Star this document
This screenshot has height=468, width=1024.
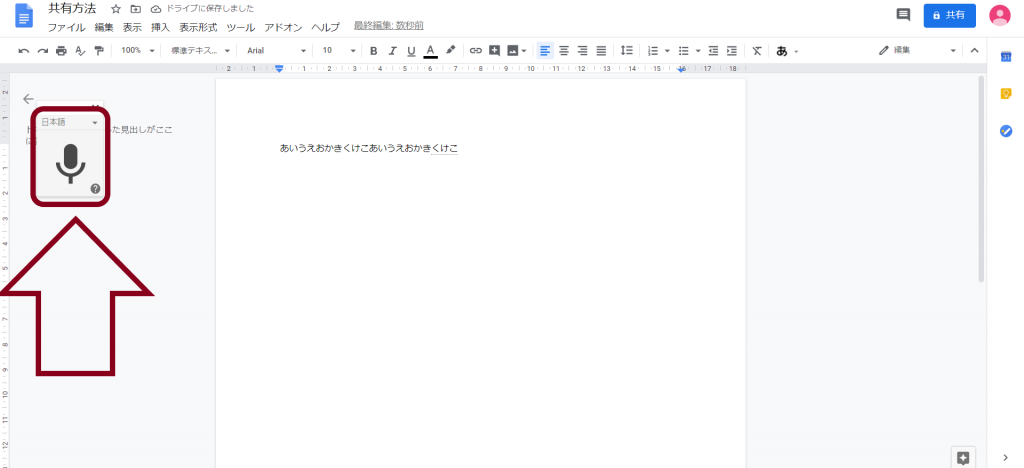tap(116, 9)
